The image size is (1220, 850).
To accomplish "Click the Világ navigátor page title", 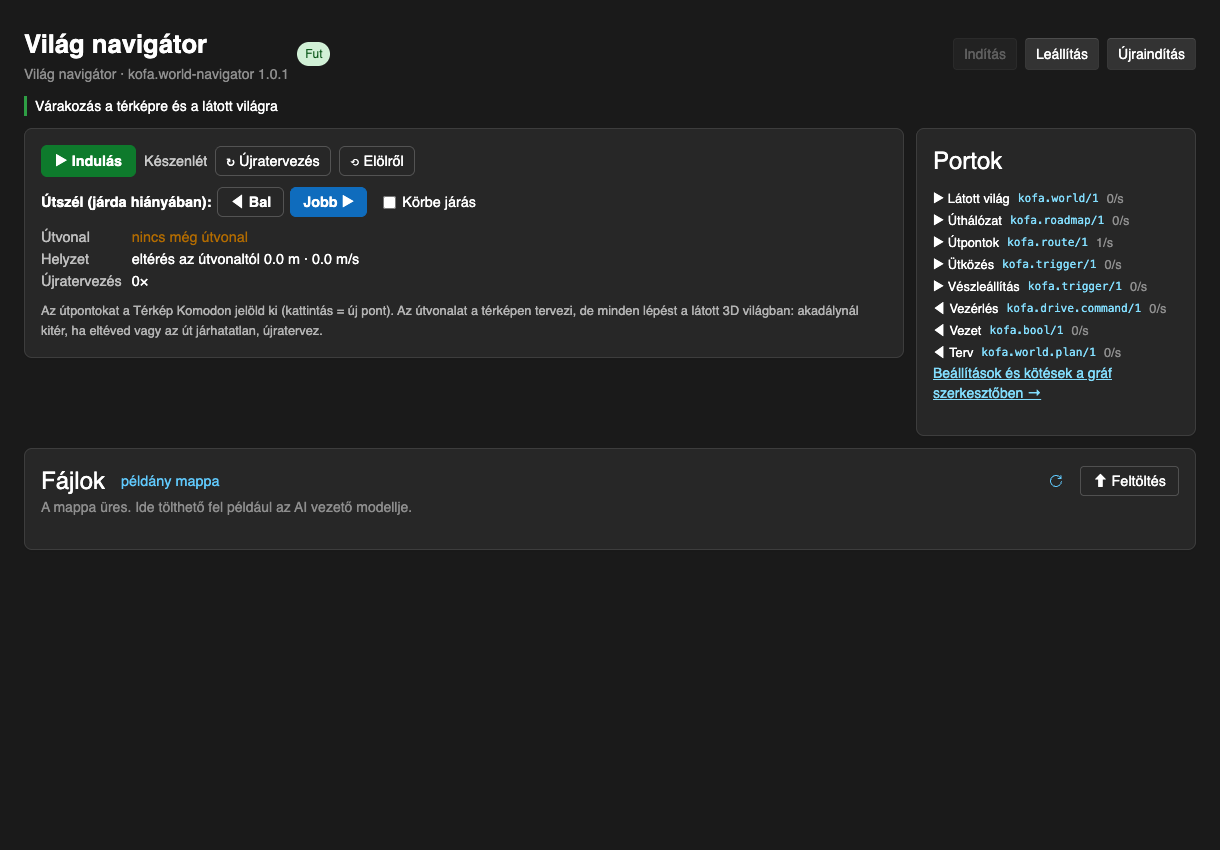I will pos(115,44).
